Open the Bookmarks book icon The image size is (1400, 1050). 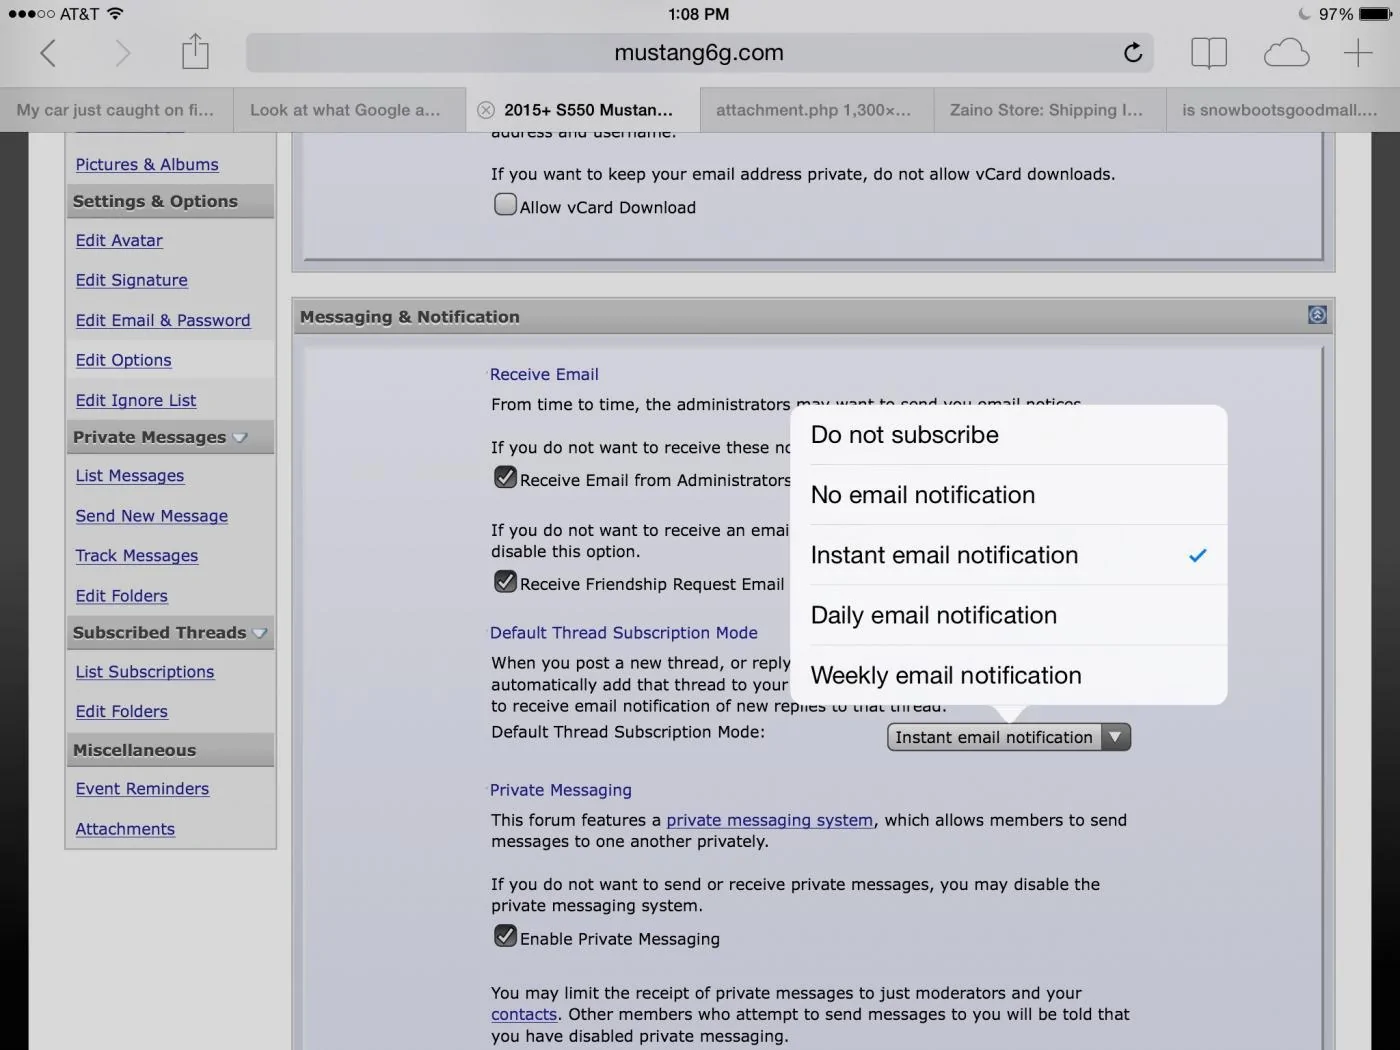coord(1208,53)
